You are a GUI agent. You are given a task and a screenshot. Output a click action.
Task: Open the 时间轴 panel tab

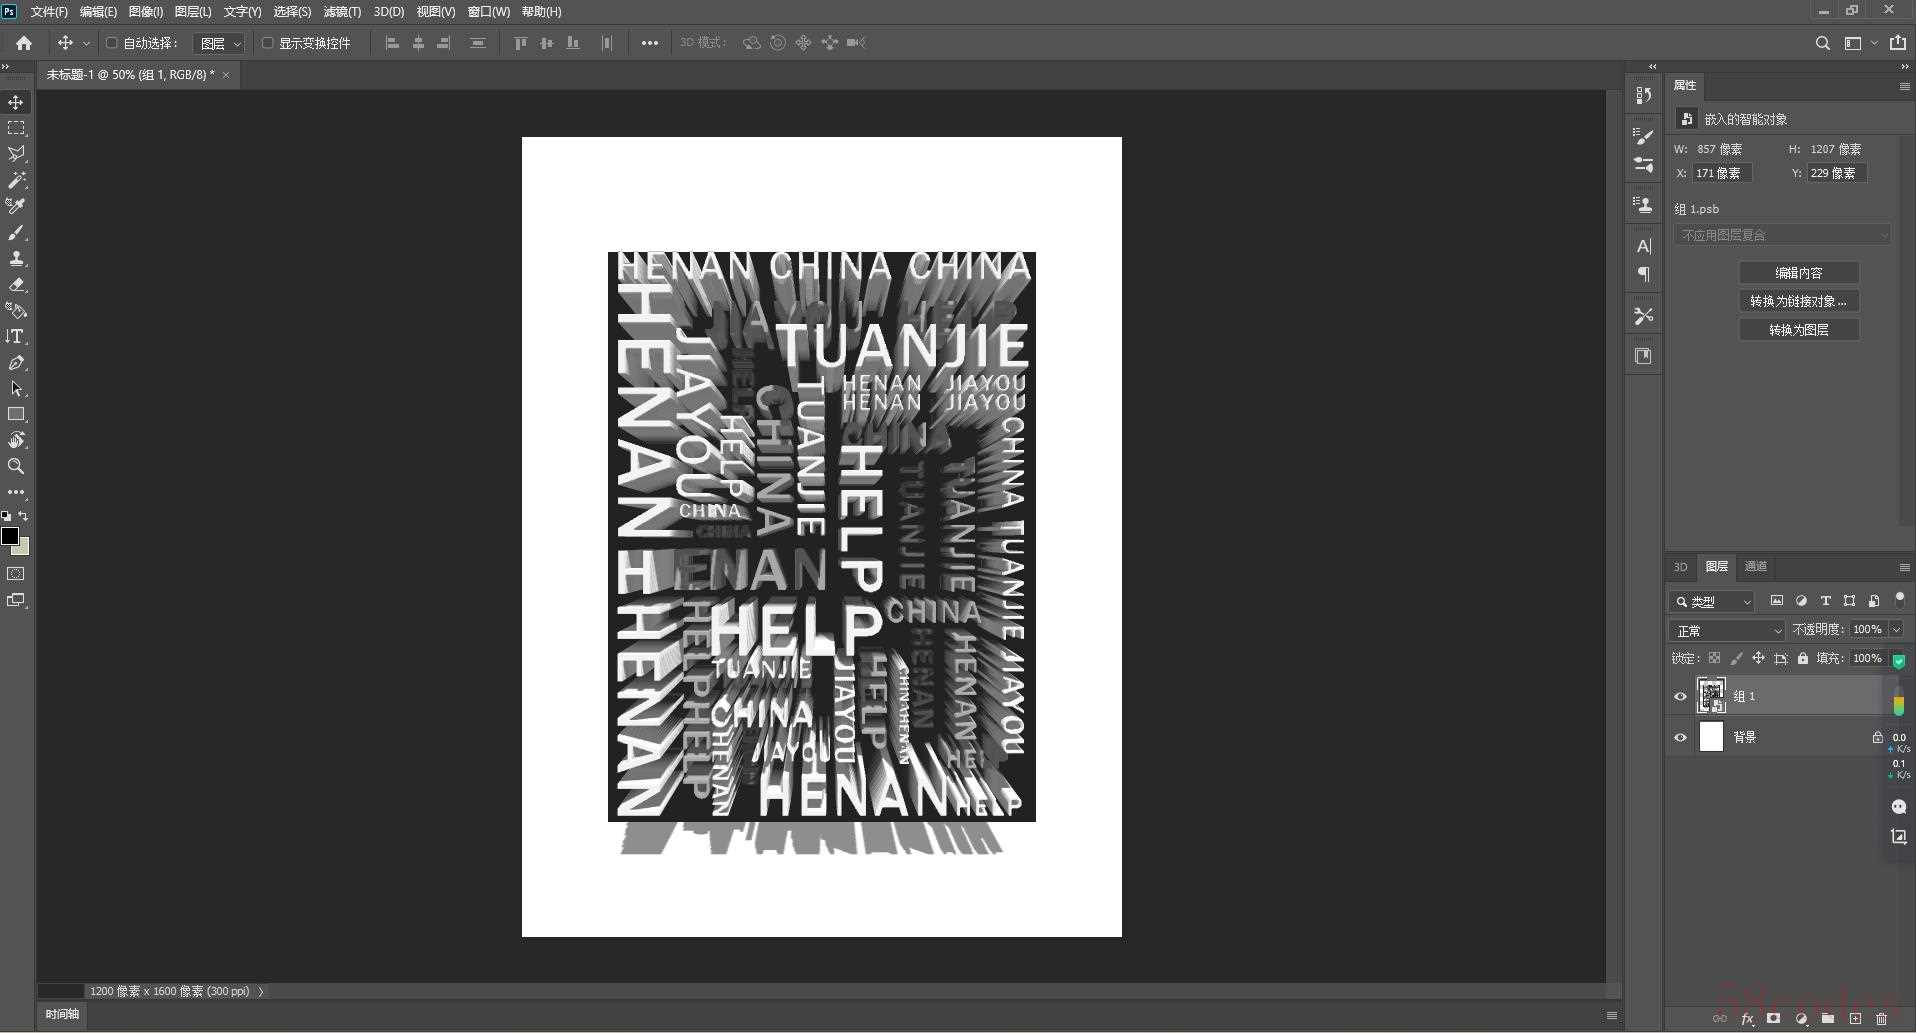tap(62, 1014)
